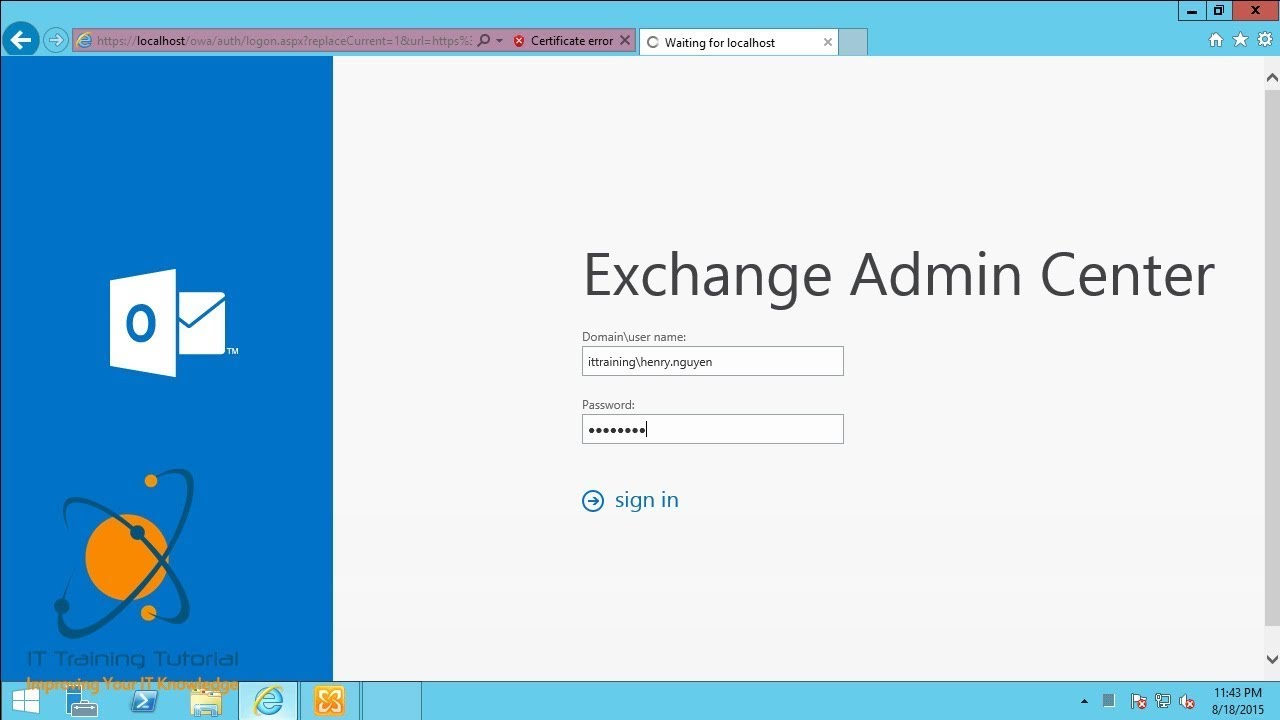The height and width of the screenshot is (720, 1280).
Task: Click the network status tray icon
Action: (1163, 702)
